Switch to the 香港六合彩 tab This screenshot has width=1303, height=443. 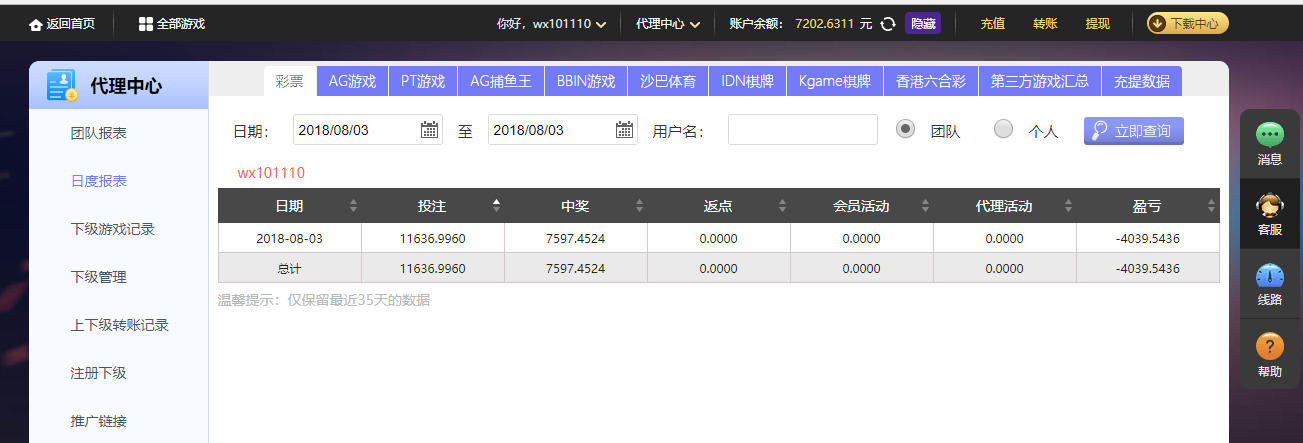[x=931, y=81]
